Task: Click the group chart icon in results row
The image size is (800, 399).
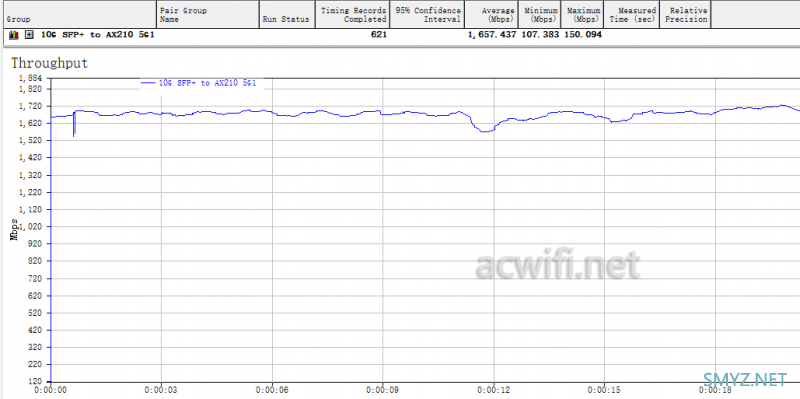Action: pos(14,35)
